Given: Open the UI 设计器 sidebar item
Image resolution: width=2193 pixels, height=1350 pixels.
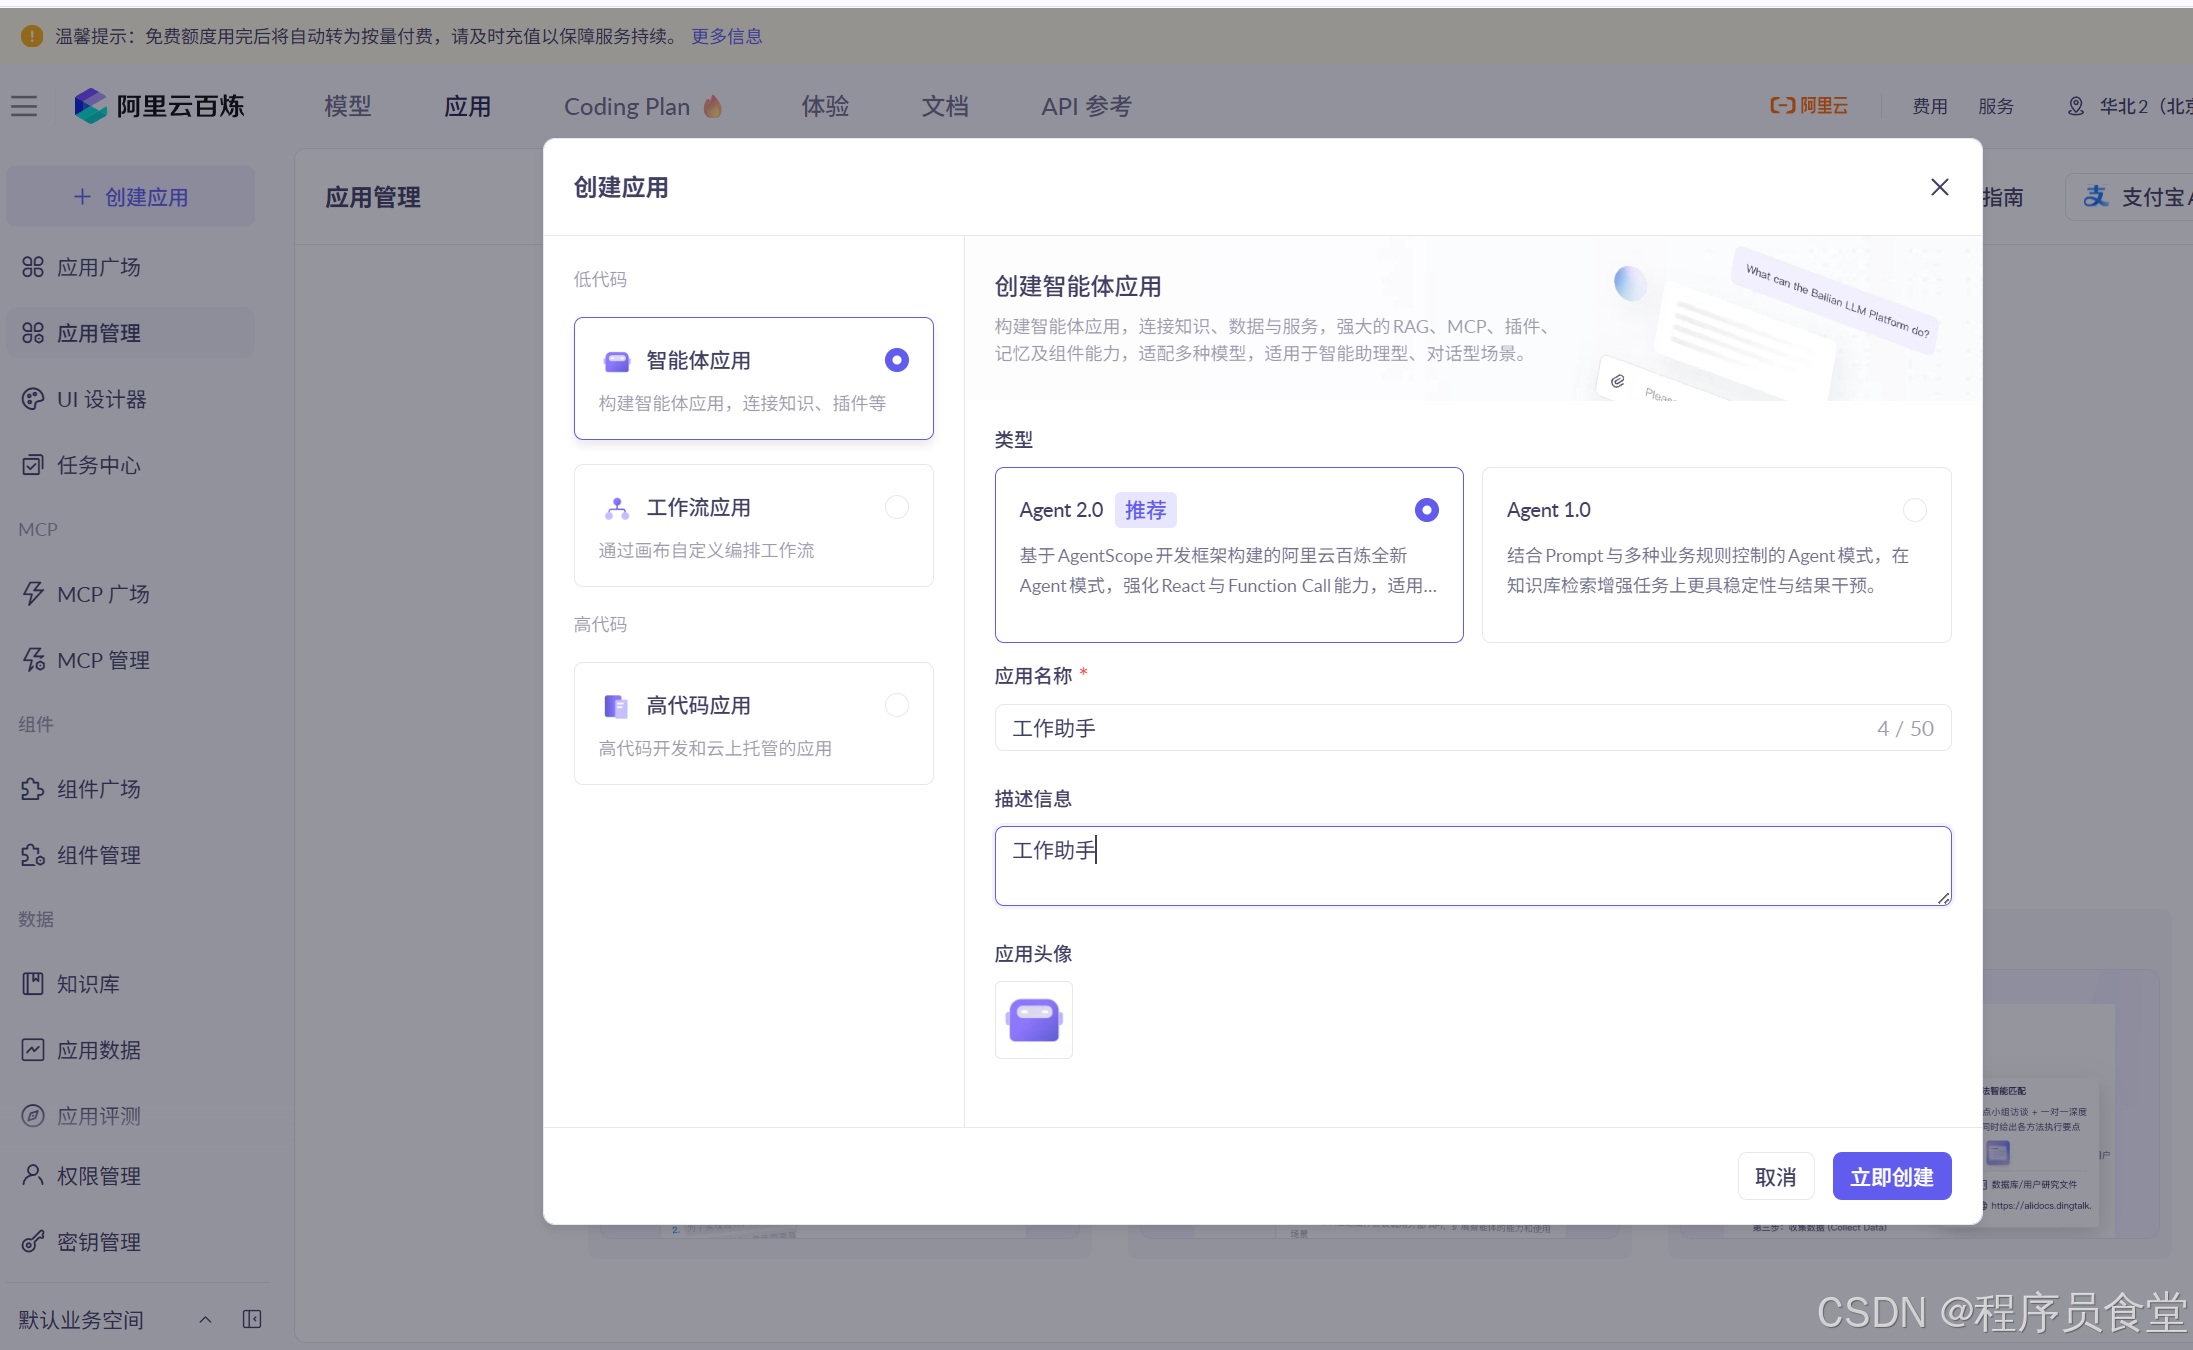Looking at the screenshot, I should pos(100,399).
